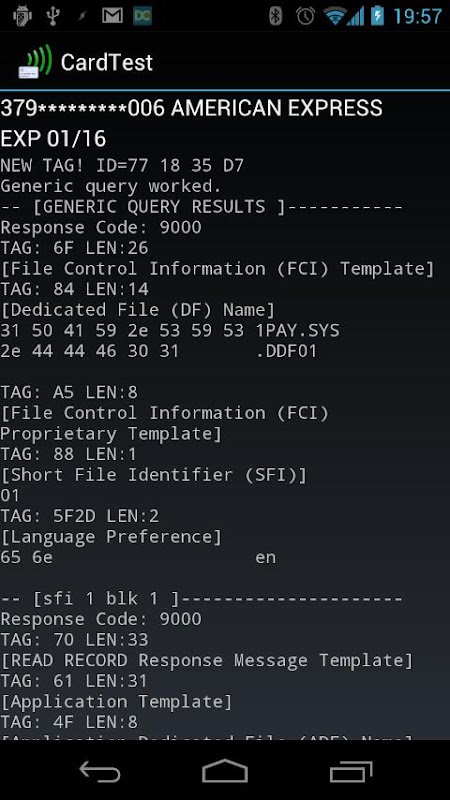Tap the USB connection status icon
The width and height of the screenshot is (450, 800).
coord(52,16)
